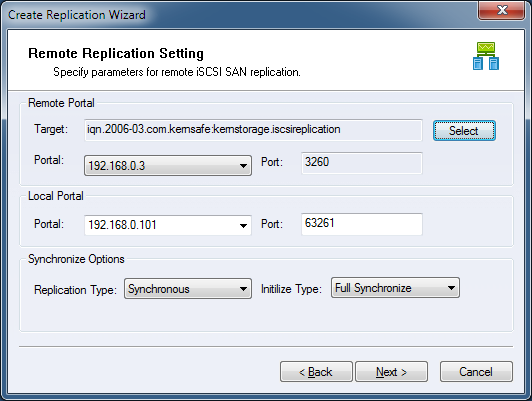Click the Create Replication Wizard title bar
The width and height of the screenshot is (532, 401).
point(238,15)
